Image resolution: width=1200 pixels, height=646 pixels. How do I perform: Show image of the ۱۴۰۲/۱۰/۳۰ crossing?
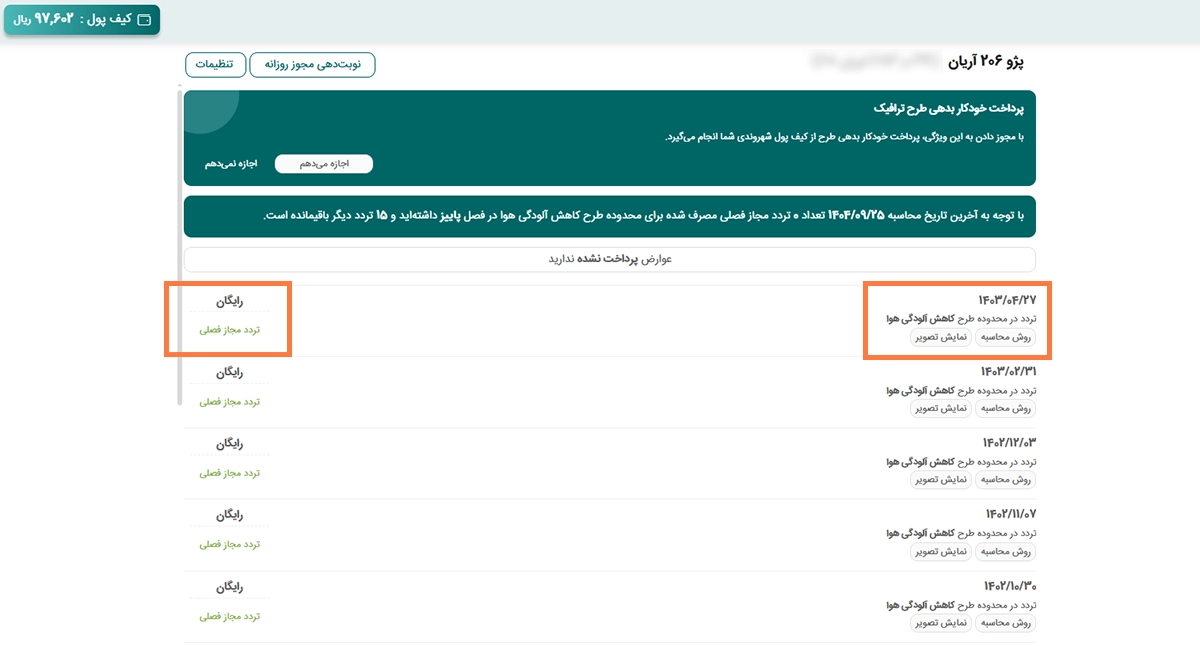939,623
